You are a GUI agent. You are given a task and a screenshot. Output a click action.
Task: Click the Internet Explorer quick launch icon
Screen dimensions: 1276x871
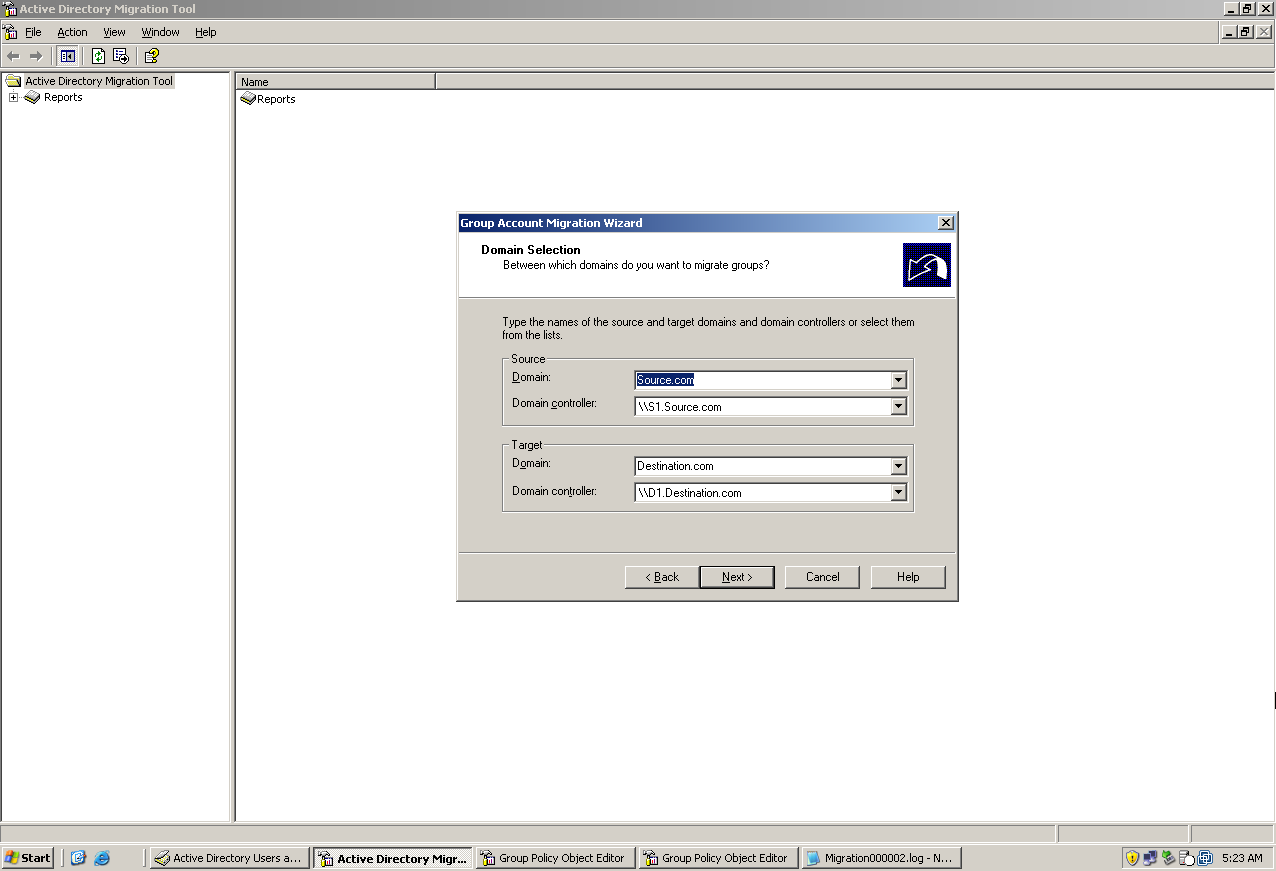102,858
